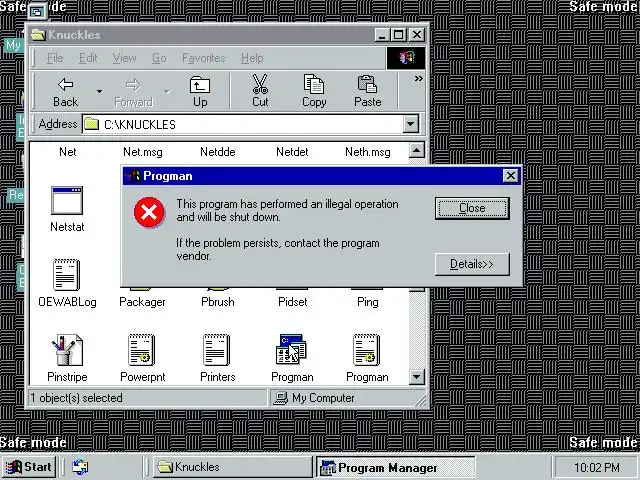Switch to Program Manager taskbar button
The width and height of the screenshot is (640, 480).
(x=396, y=467)
